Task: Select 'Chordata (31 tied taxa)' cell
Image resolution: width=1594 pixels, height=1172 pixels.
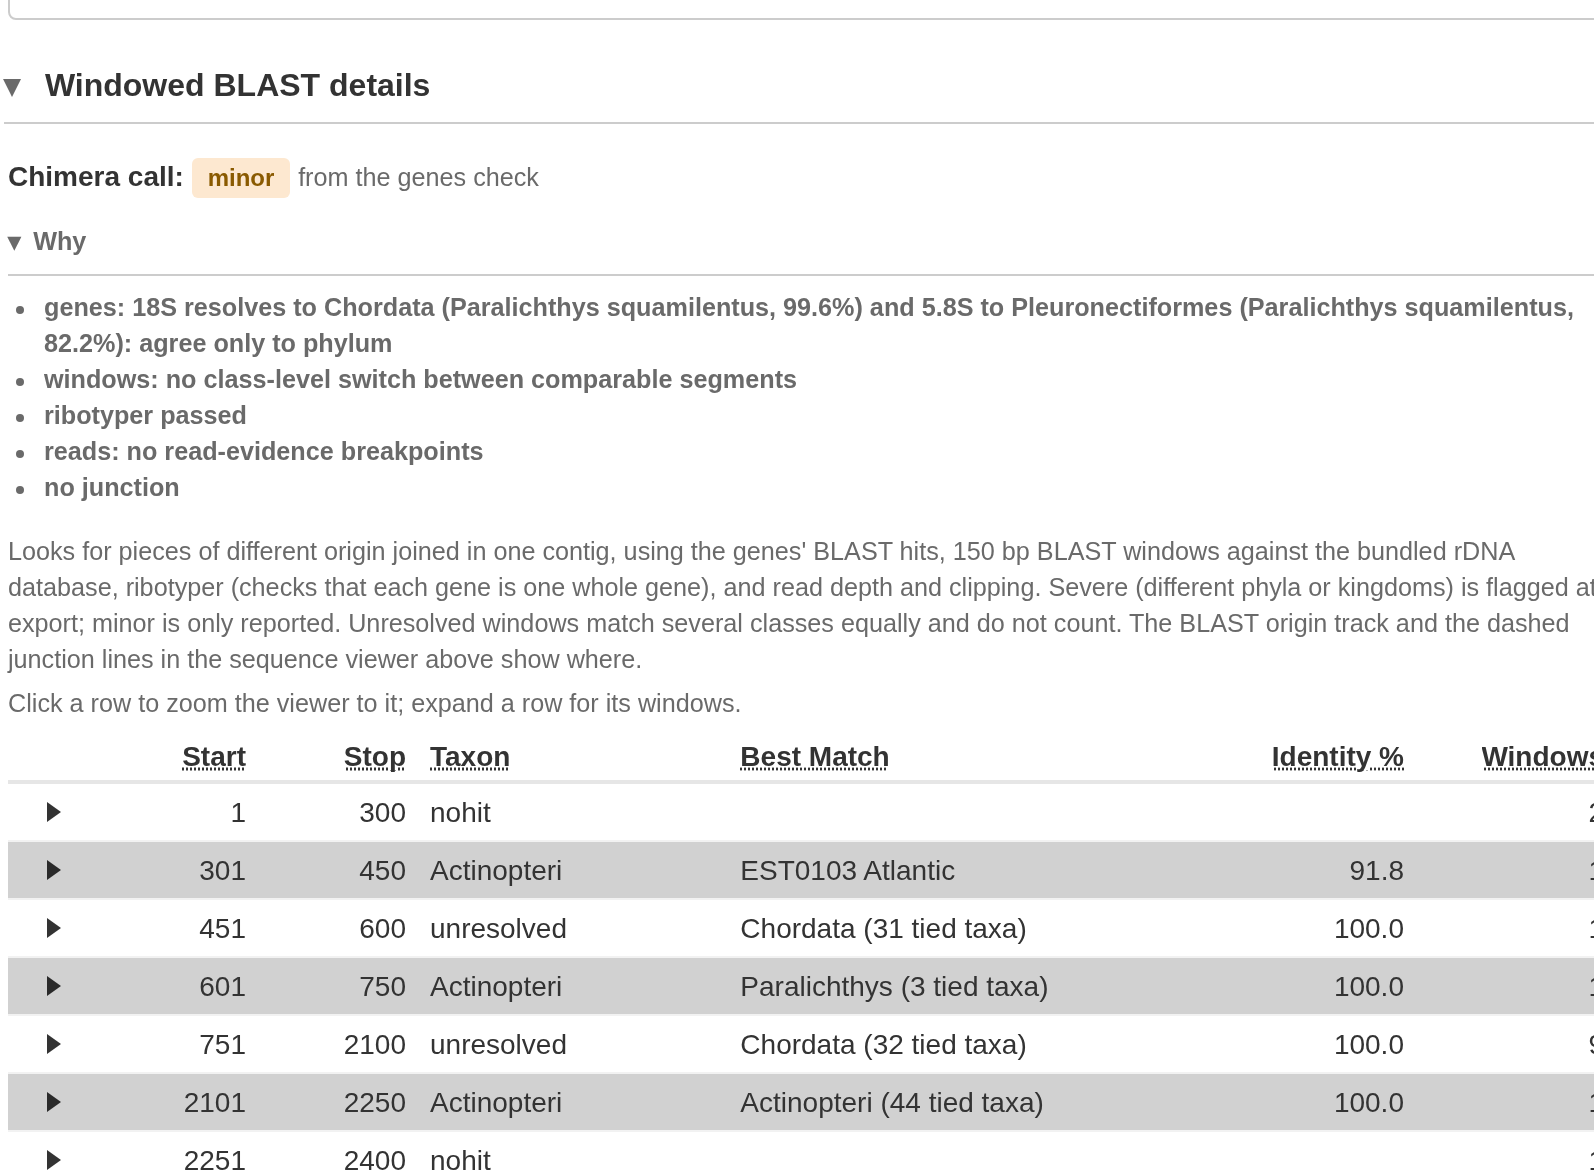Action: 883,929
